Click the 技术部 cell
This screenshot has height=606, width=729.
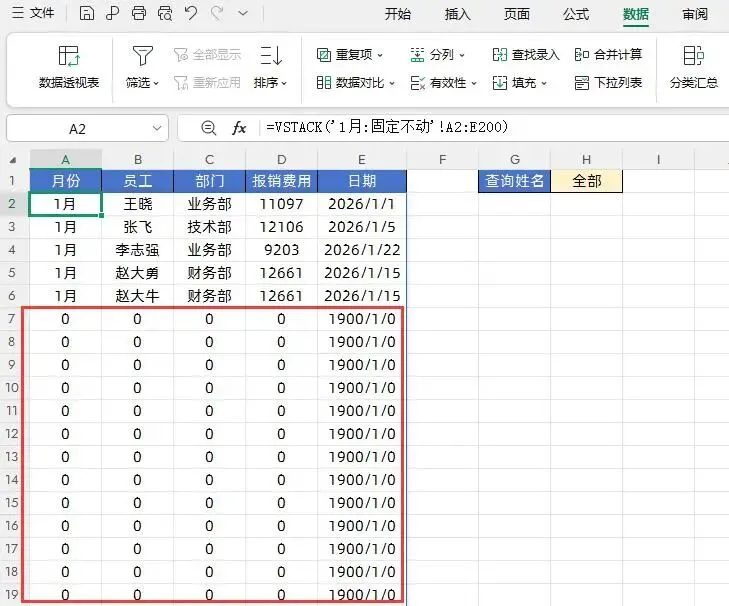(x=209, y=227)
